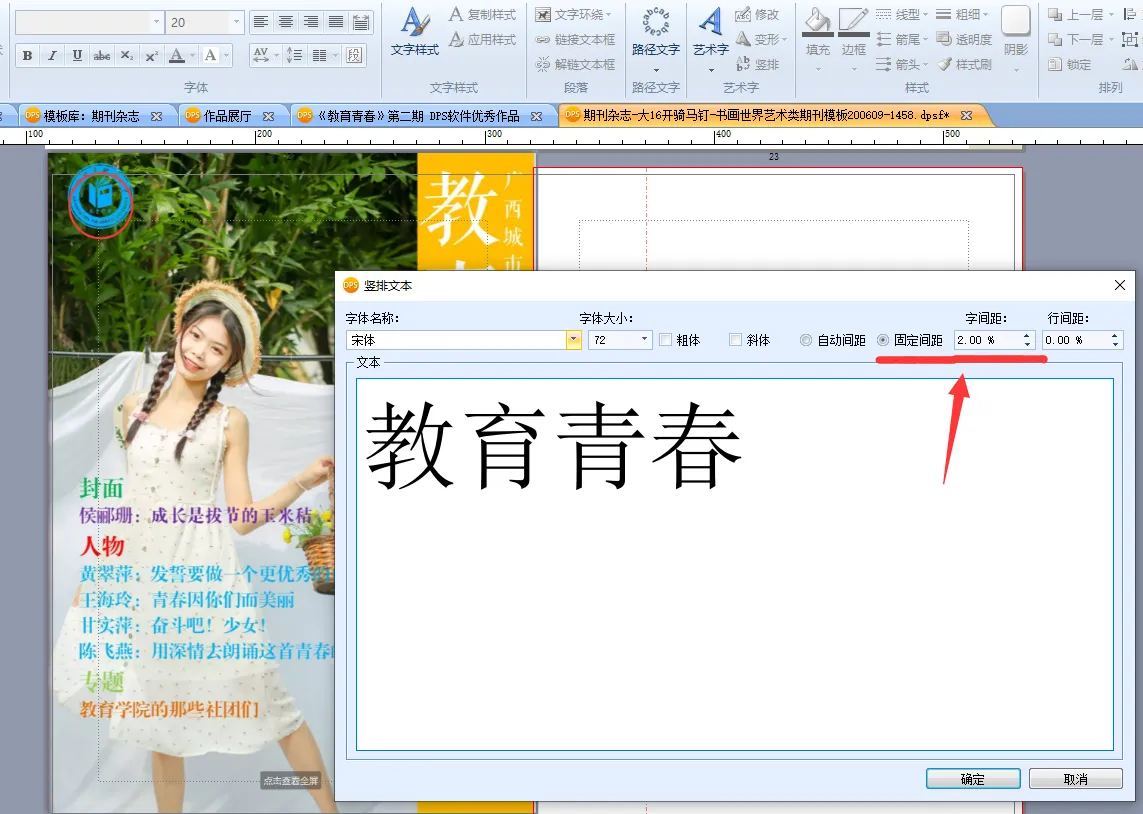
Task: Open 文字样式 text style tool
Action: [x=415, y=32]
